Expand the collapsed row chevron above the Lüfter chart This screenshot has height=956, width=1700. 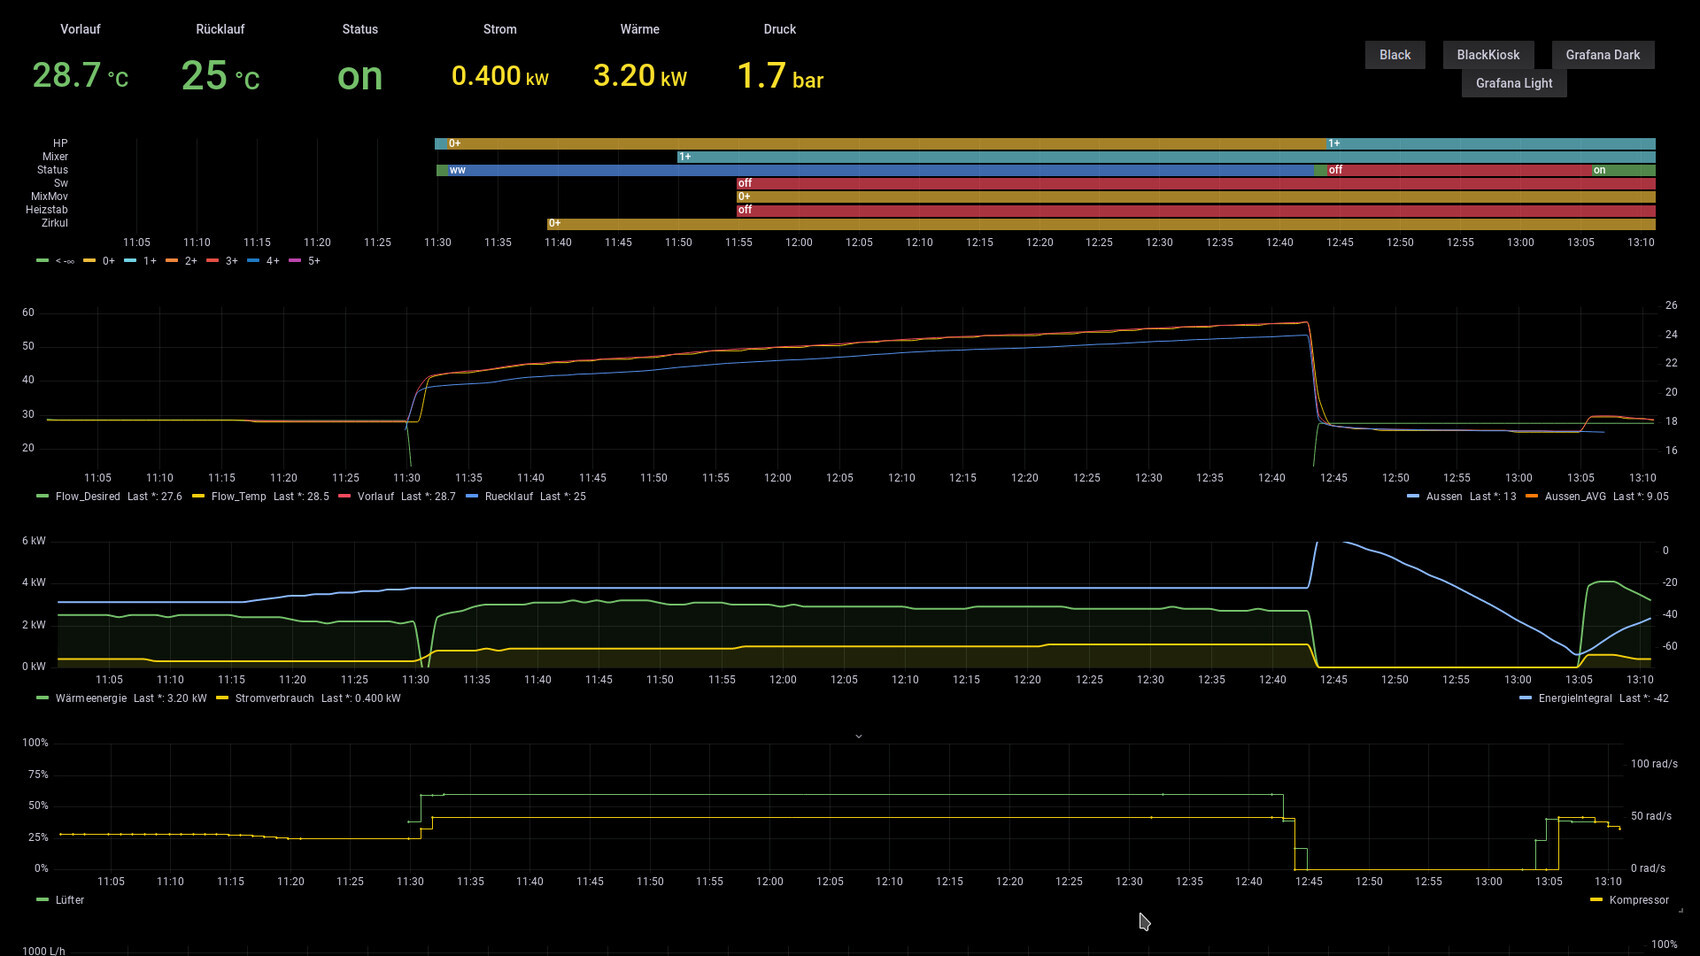(858, 736)
